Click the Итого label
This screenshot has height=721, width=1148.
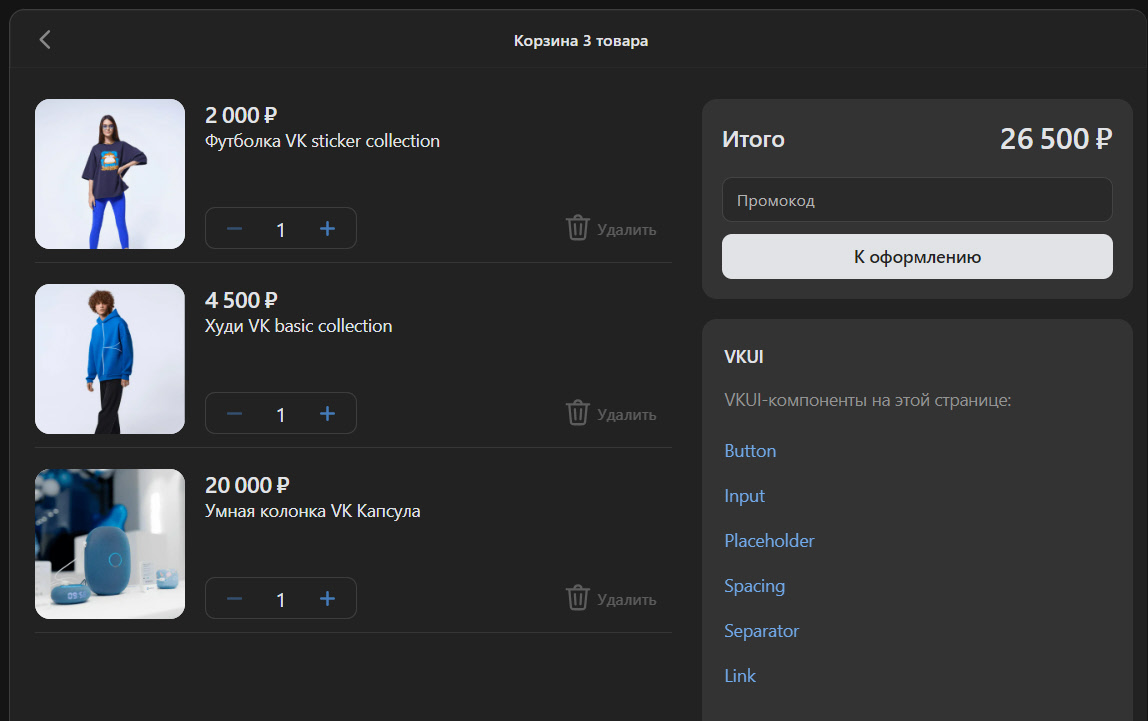[x=753, y=139]
